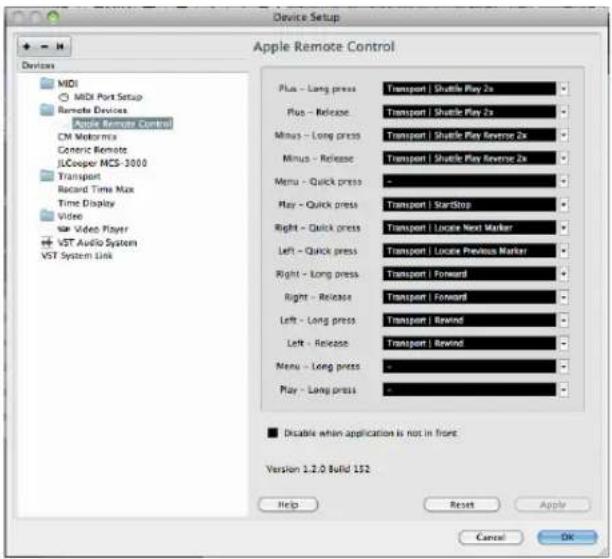Open Menu – Long press command dropdown
Viewport: 612px width, 559px height.
[564, 366]
